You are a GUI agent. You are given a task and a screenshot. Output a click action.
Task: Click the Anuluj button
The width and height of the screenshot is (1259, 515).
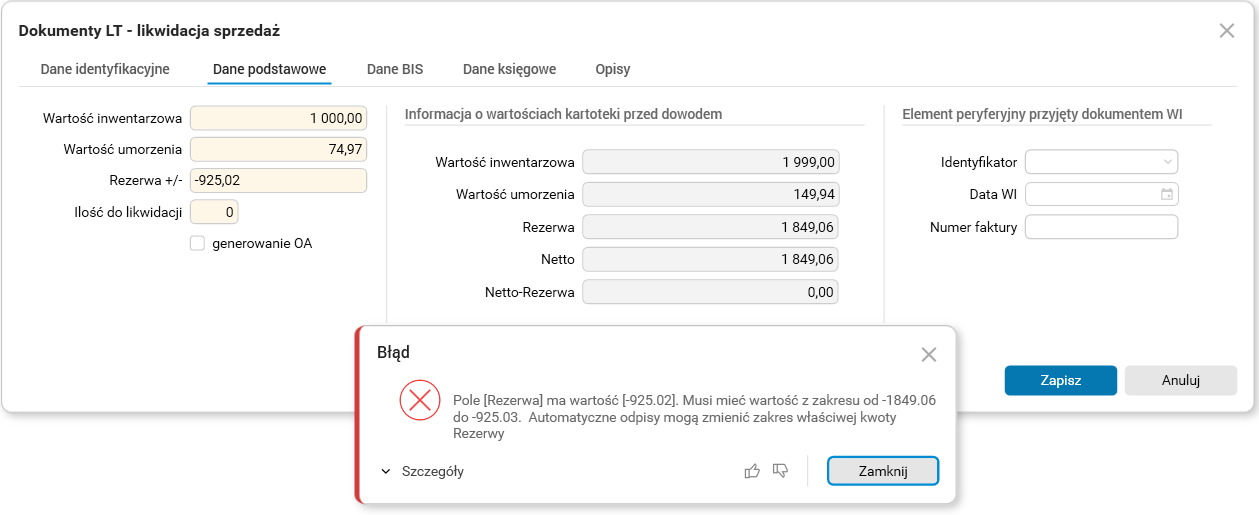click(x=1180, y=380)
